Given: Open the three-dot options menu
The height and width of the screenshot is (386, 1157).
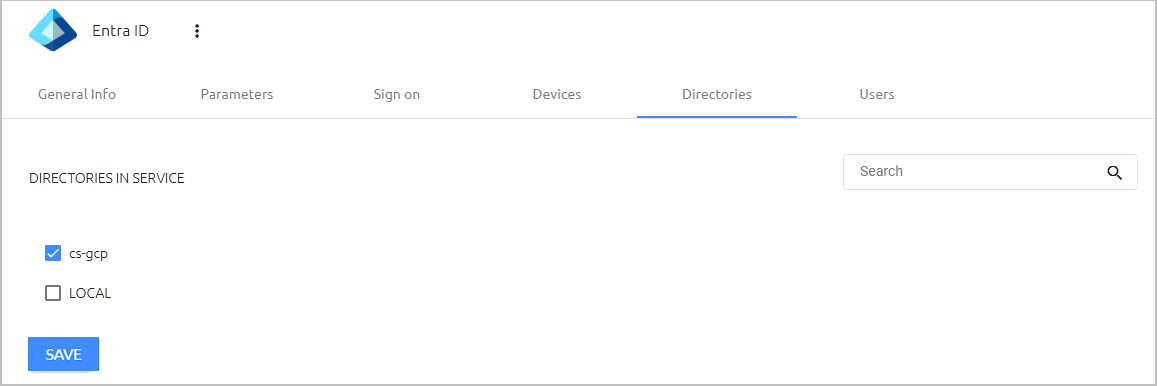Looking at the screenshot, I should pos(196,31).
